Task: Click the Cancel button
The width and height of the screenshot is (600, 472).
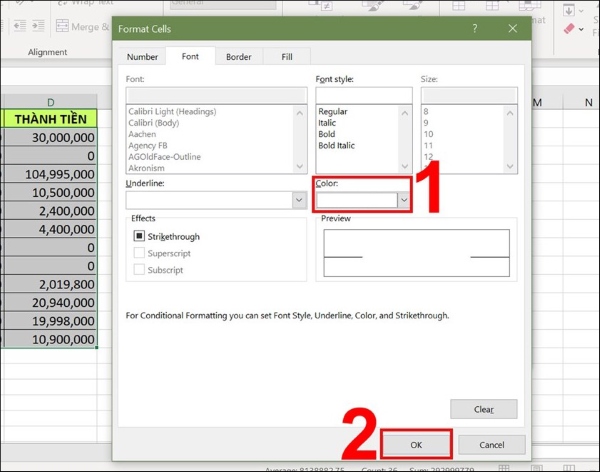Action: 492,444
